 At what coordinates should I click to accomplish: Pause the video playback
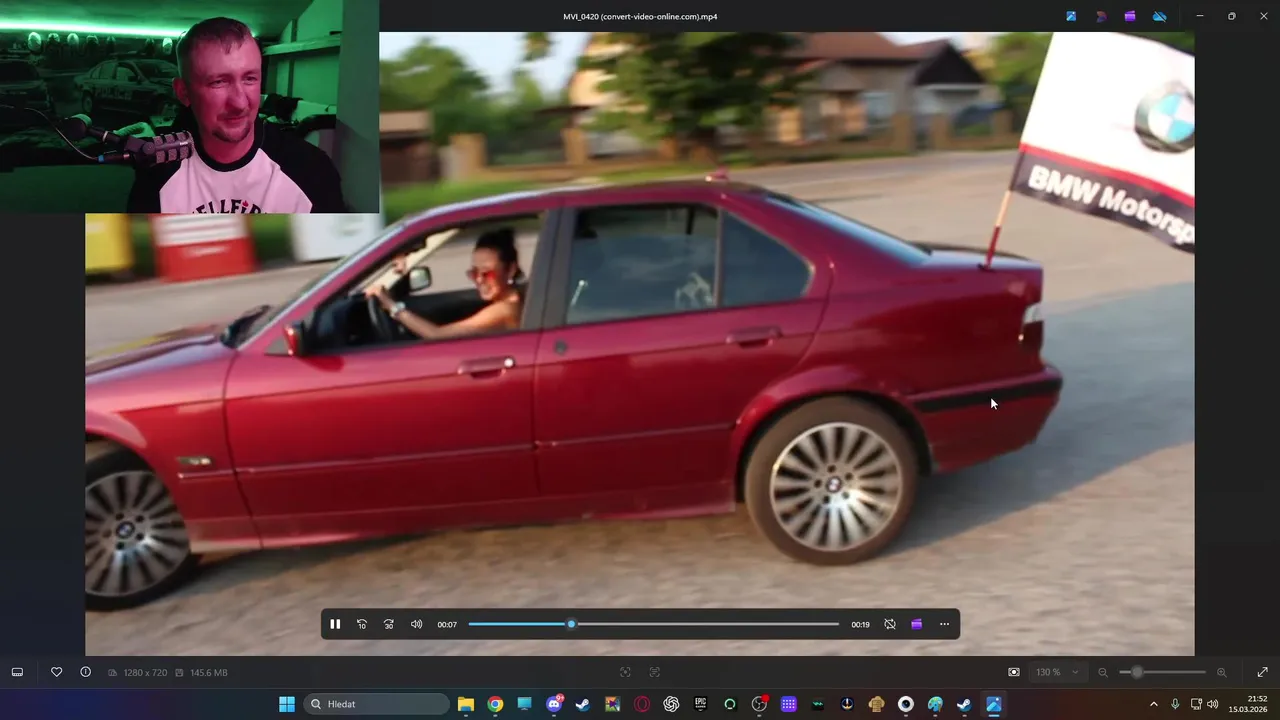[335, 624]
